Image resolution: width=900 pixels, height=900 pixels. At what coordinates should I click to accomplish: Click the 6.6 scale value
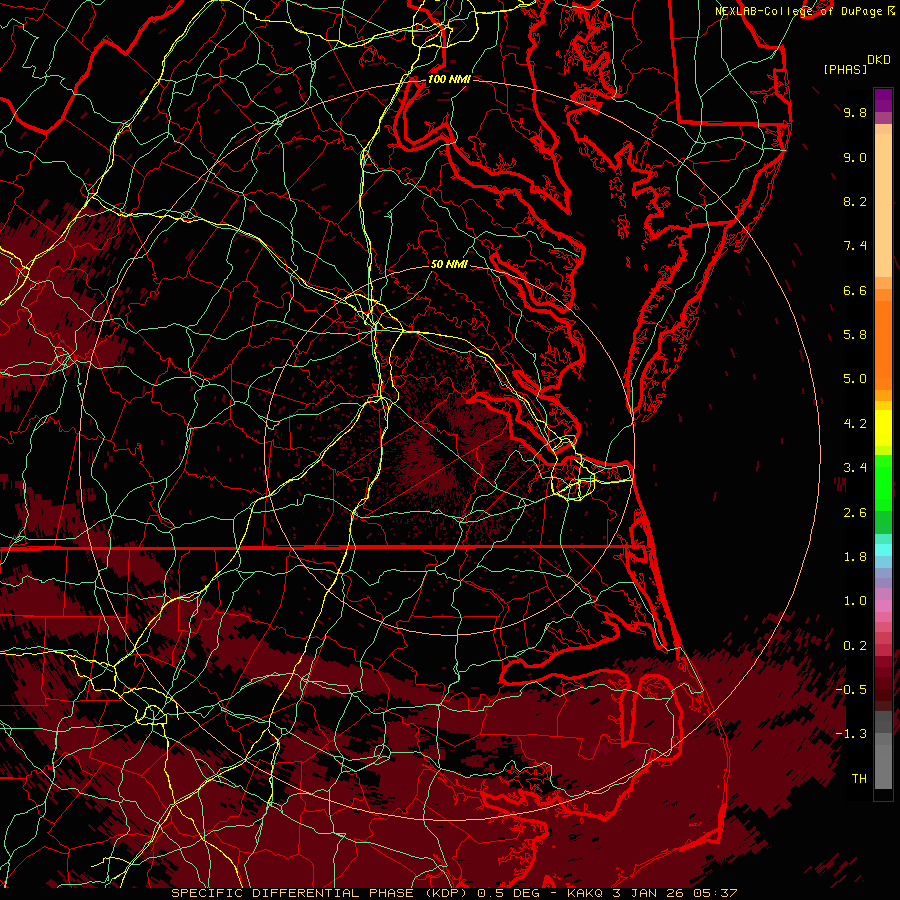click(x=855, y=290)
